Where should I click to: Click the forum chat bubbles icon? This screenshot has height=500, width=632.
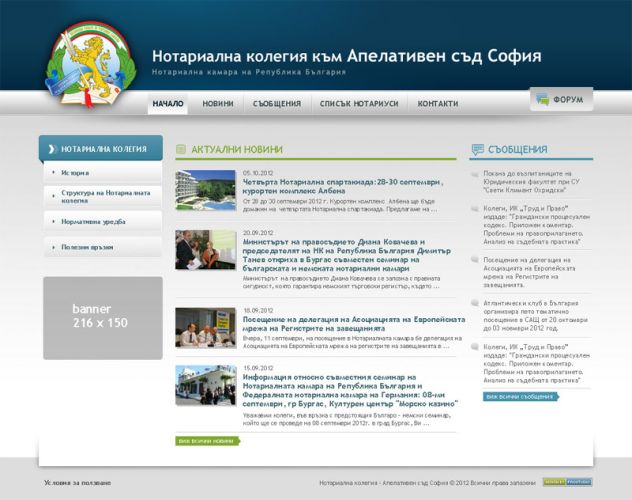542,99
